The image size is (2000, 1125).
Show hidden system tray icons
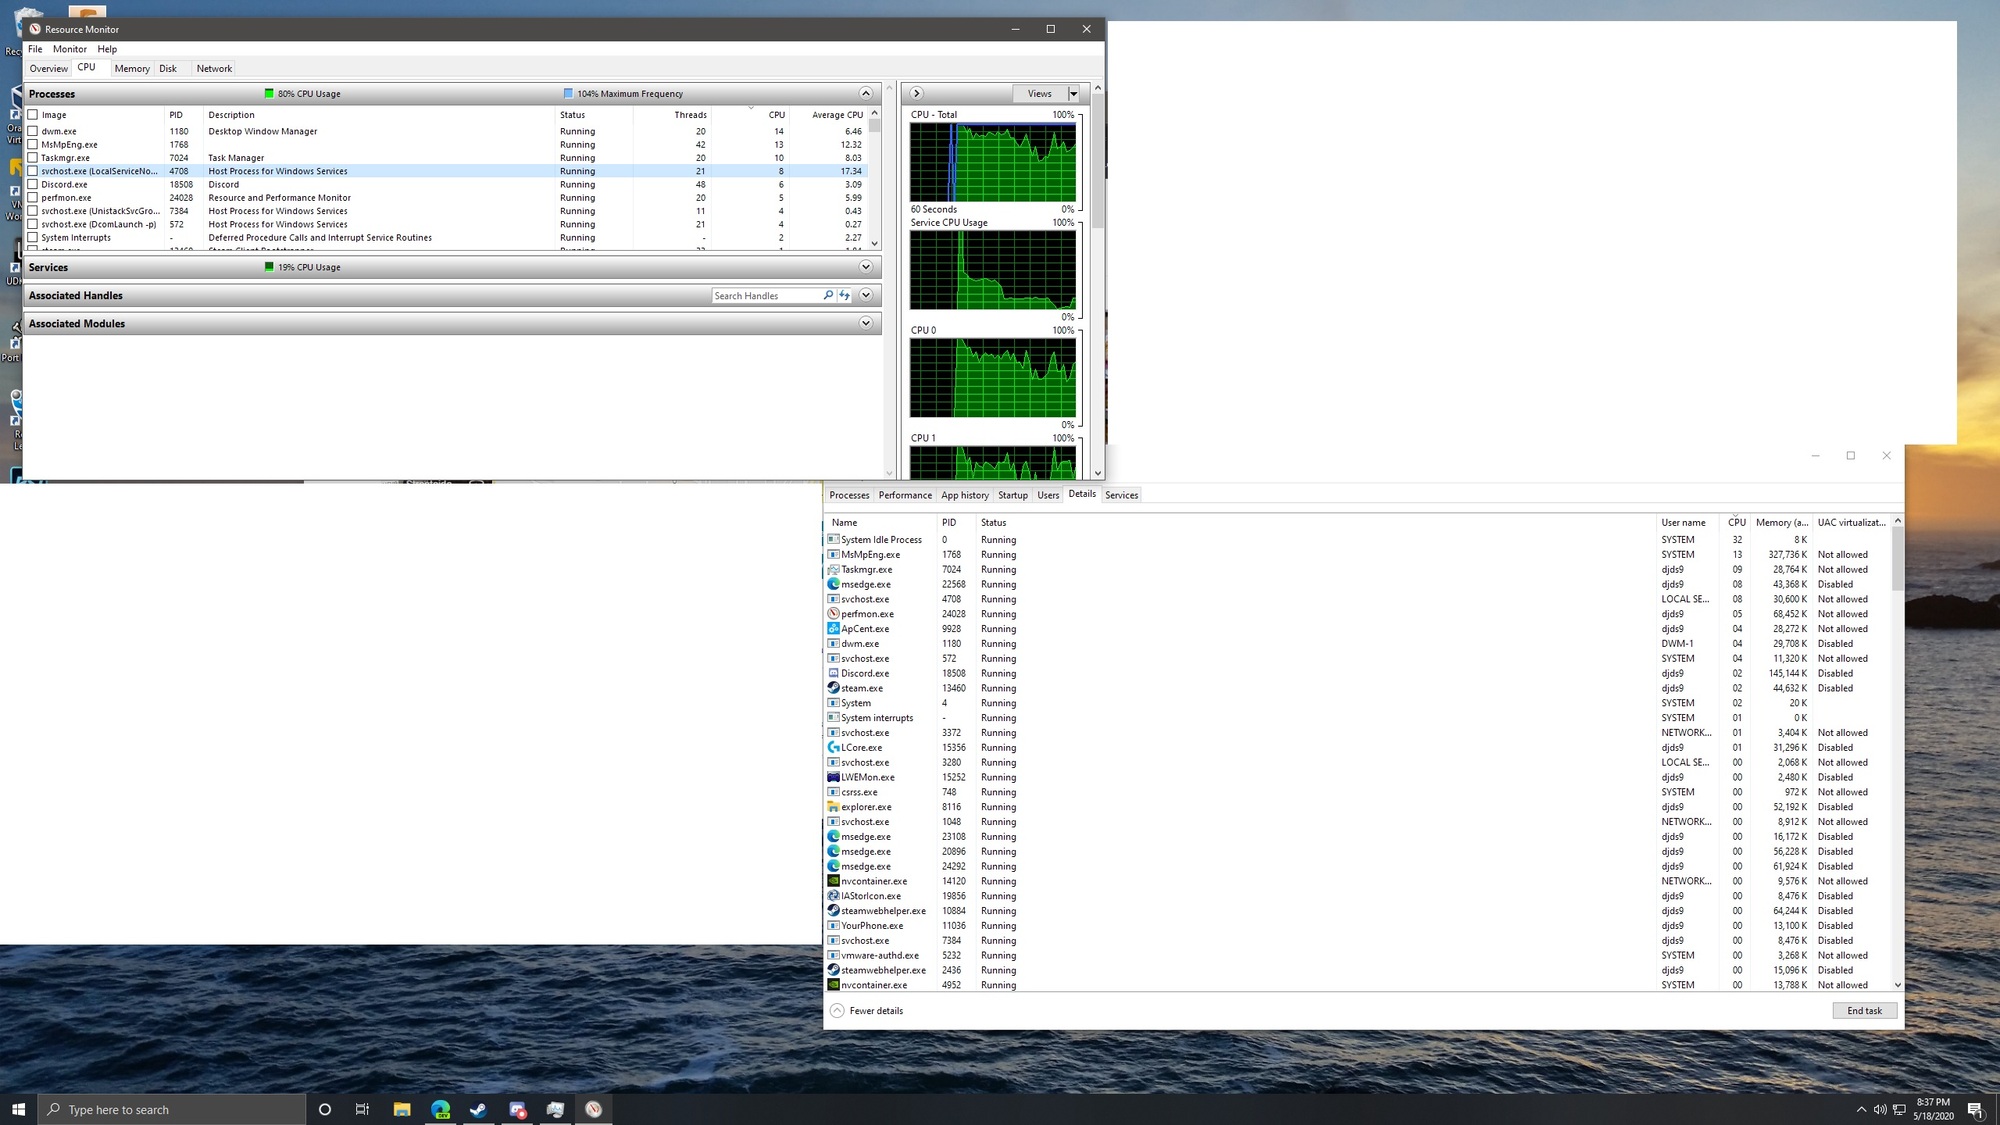click(x=1861, y=1109)
